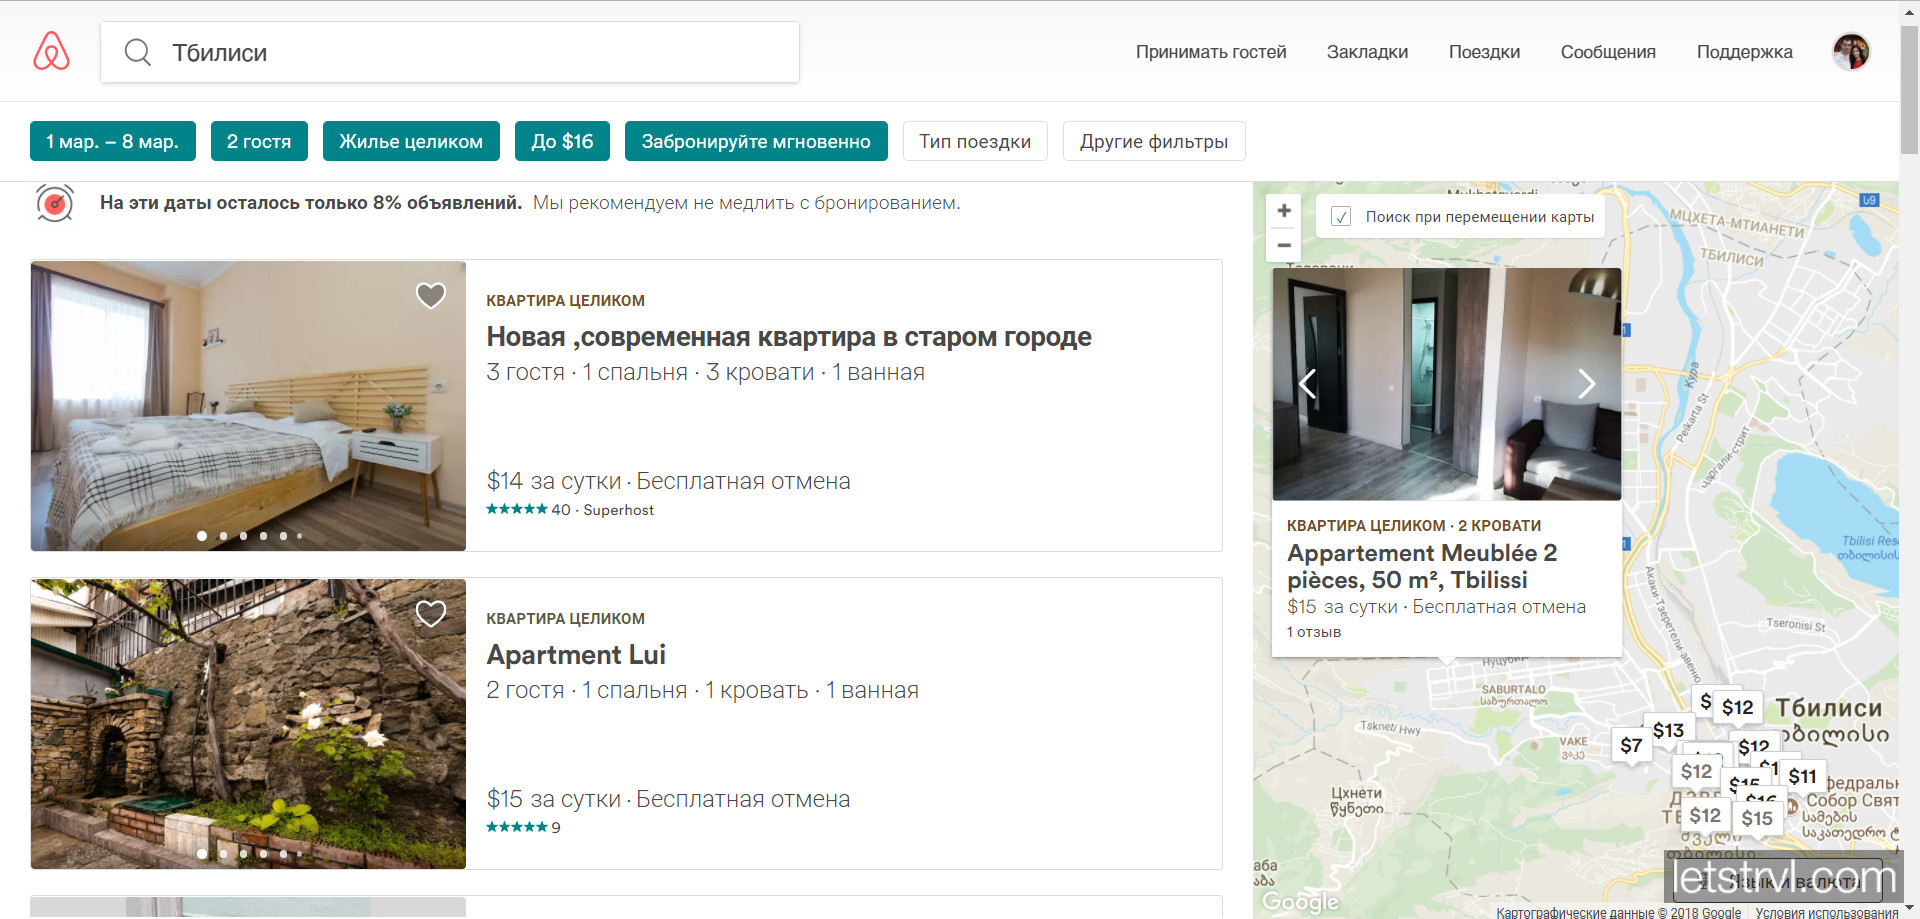1920x919 pixels.
Task: Toggle the Жилье целиком filter
Action: tap(410, 141)
